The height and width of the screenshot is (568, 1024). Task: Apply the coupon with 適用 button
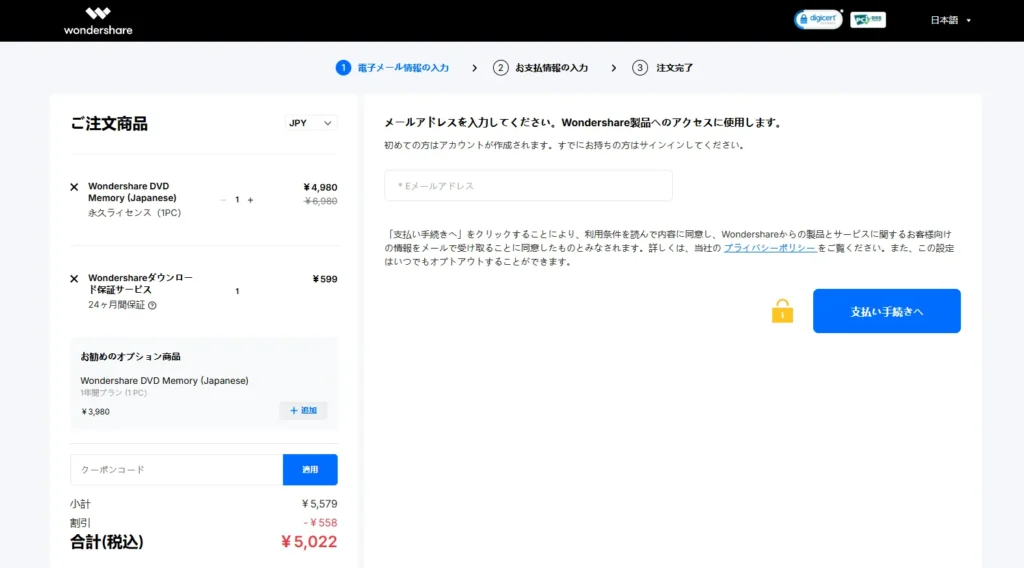coord(310,469)
